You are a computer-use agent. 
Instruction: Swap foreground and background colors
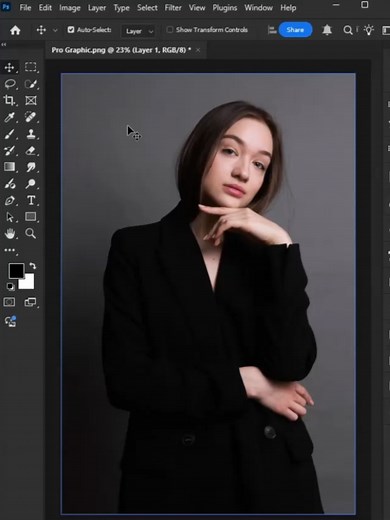pyautogui.click(x=32, y=266)
